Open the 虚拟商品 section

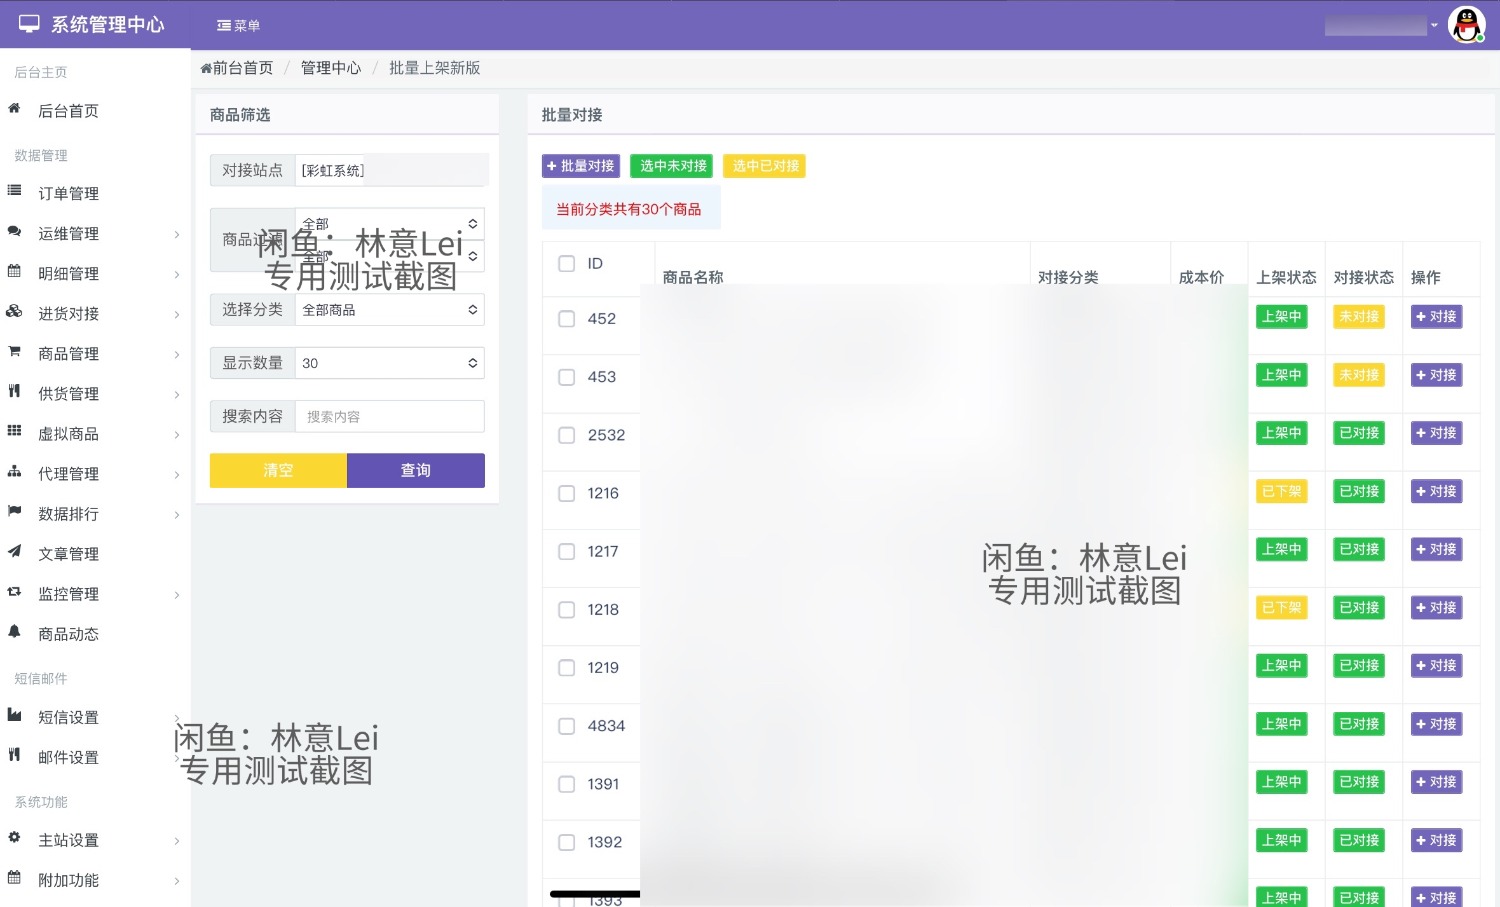coord(68,433)
